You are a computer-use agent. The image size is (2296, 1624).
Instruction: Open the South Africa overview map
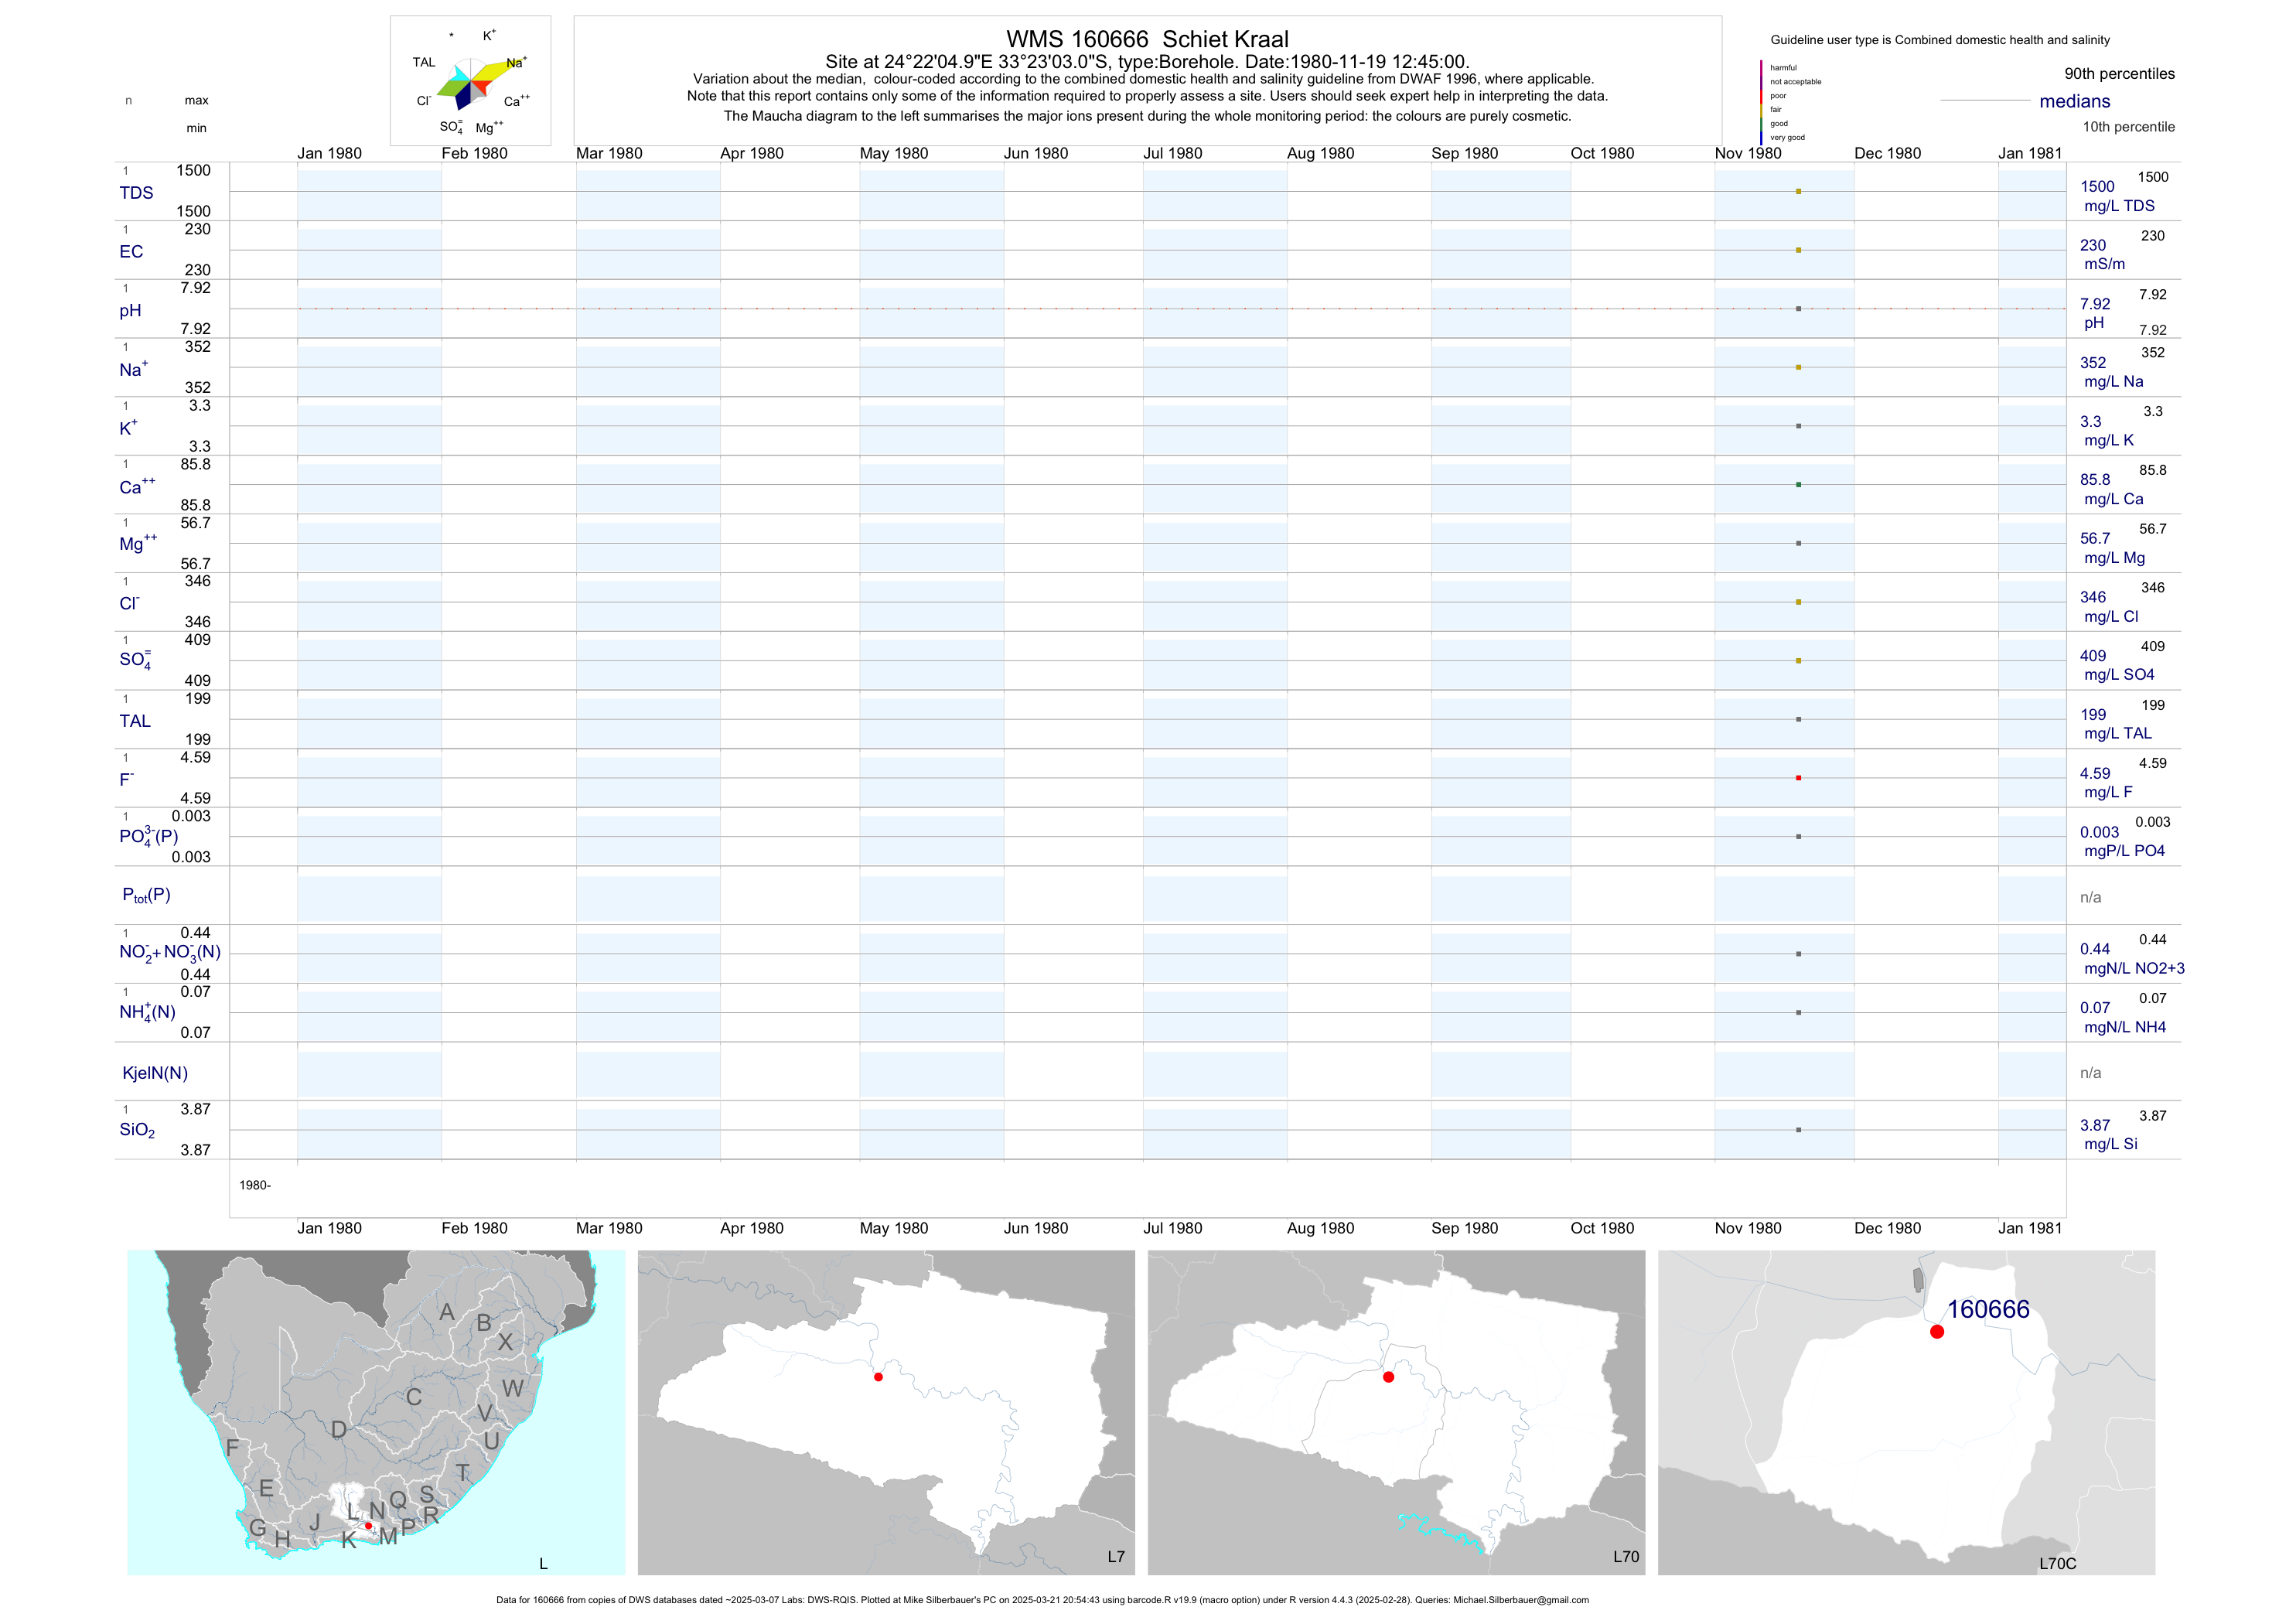(376, 1412)
